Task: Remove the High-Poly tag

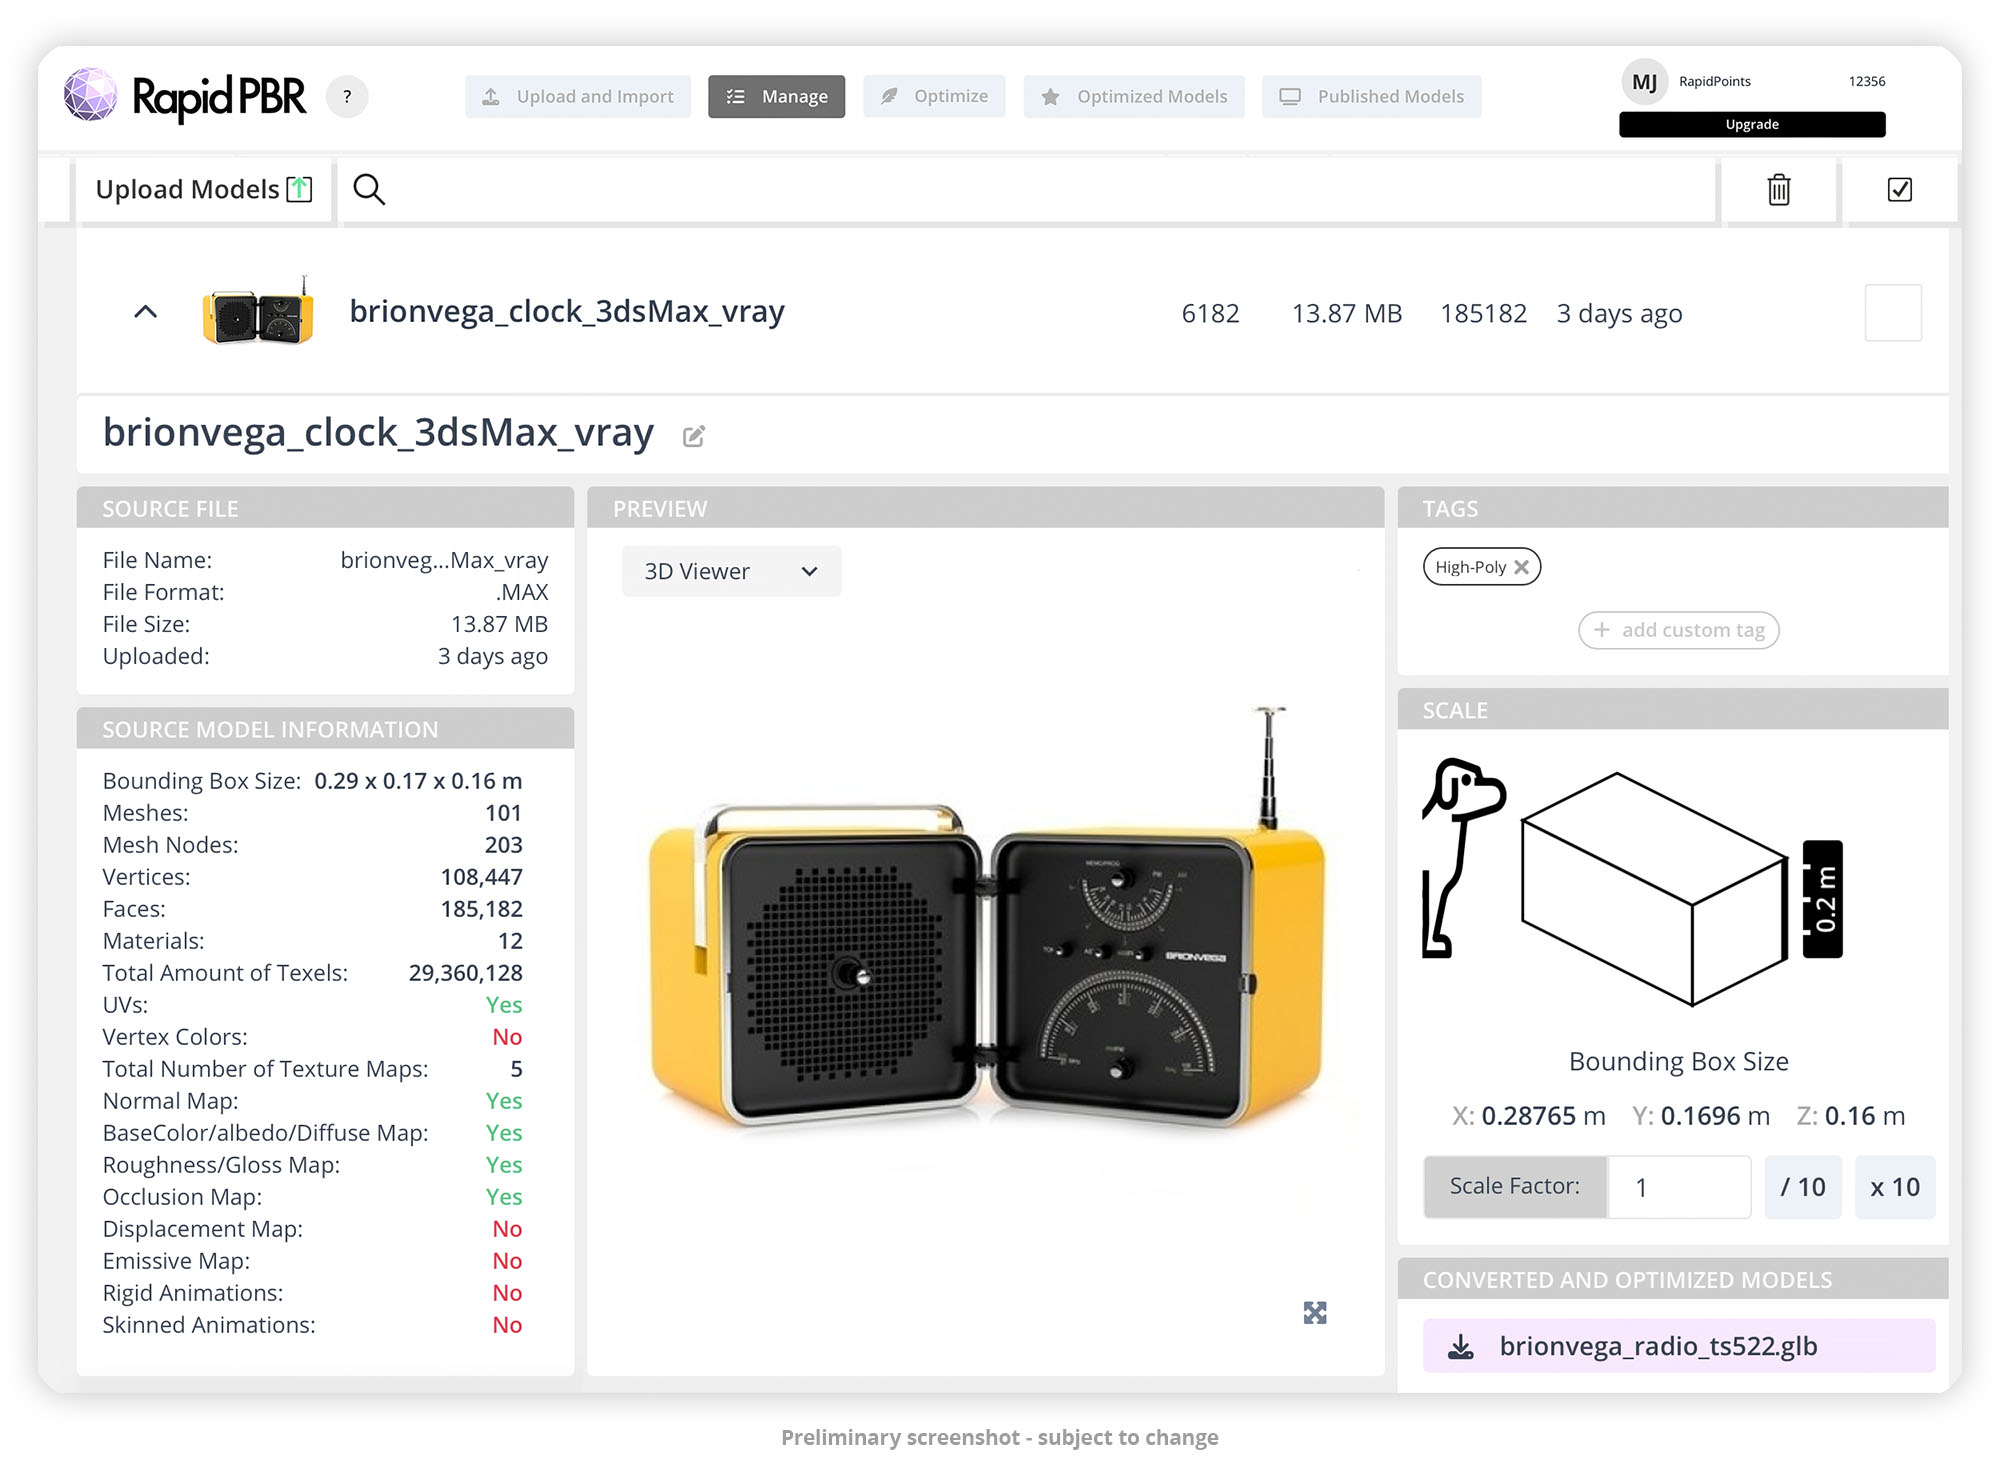Action: 1522,567
